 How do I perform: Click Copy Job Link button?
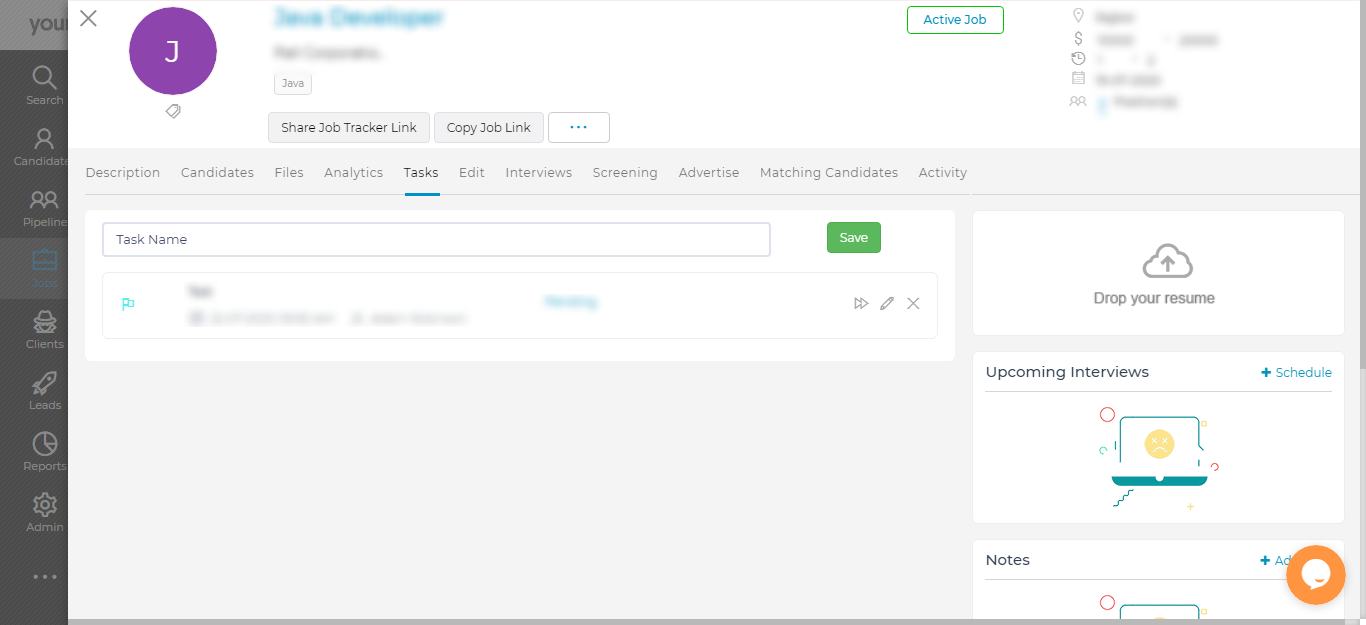tap(489, 128)
